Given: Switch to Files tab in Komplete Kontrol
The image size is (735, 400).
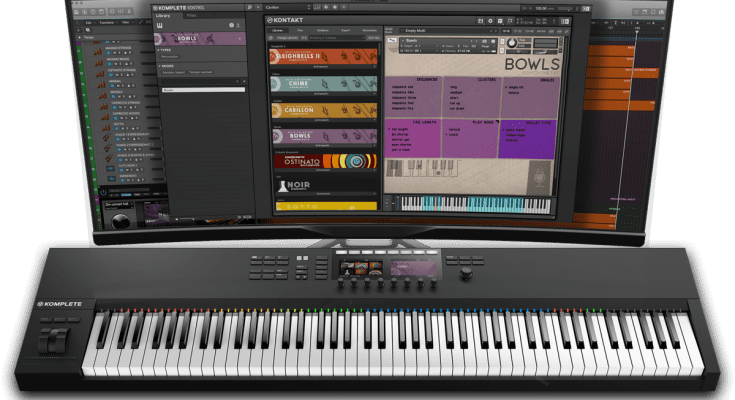Looking at the screenshot, I should click(191, 15).
